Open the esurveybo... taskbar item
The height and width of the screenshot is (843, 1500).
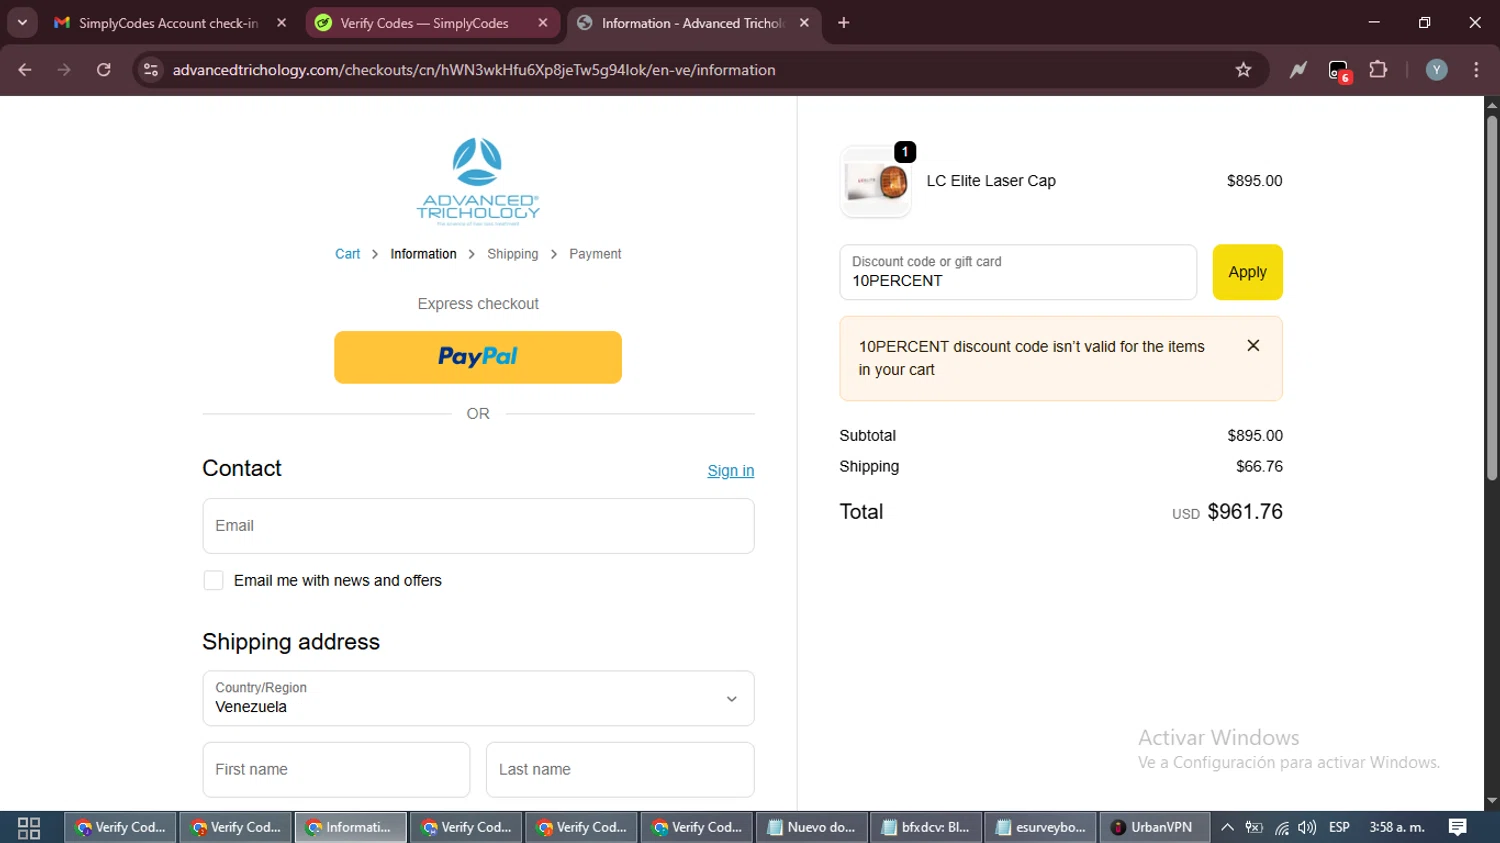tap(1041, 828)
